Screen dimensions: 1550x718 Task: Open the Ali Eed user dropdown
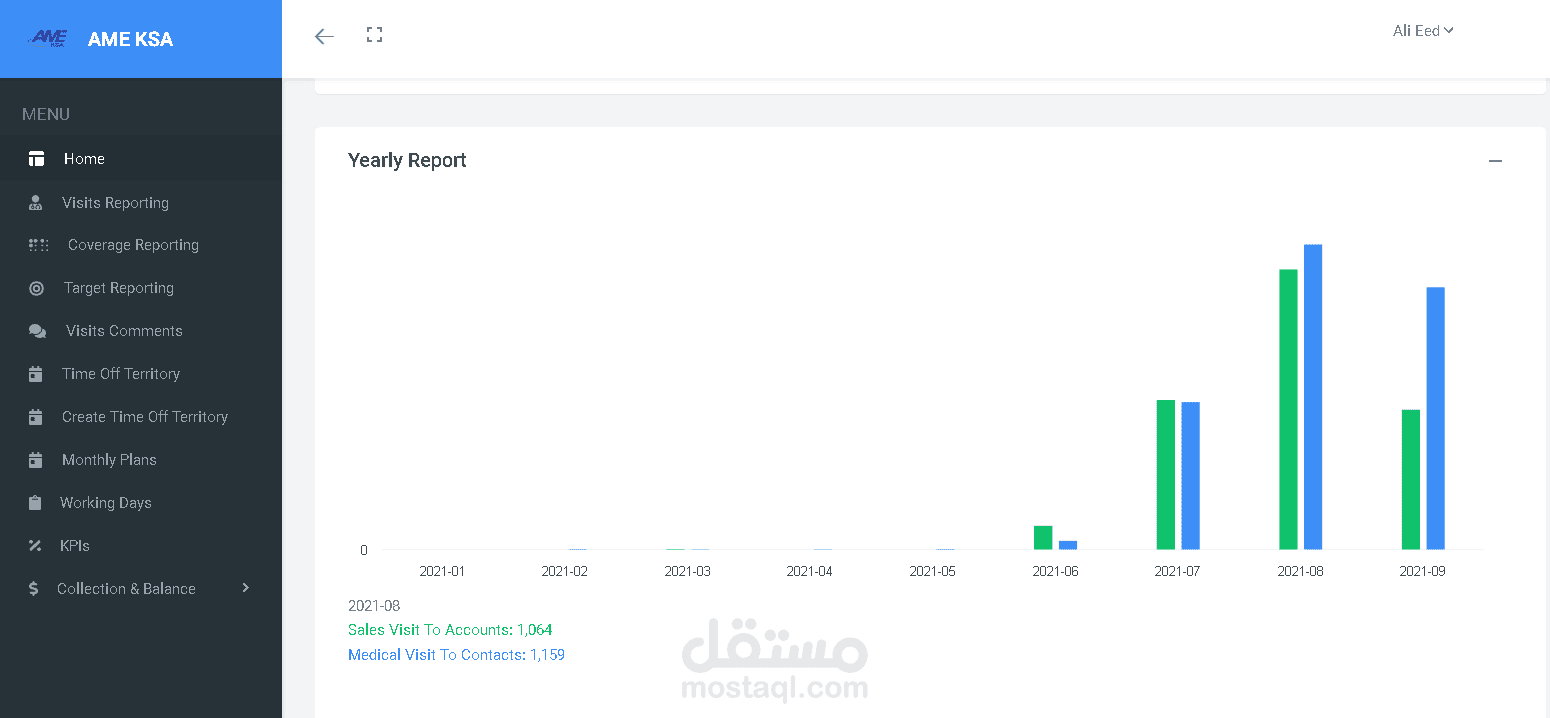pyautogui.click(x=1422, y=30)
